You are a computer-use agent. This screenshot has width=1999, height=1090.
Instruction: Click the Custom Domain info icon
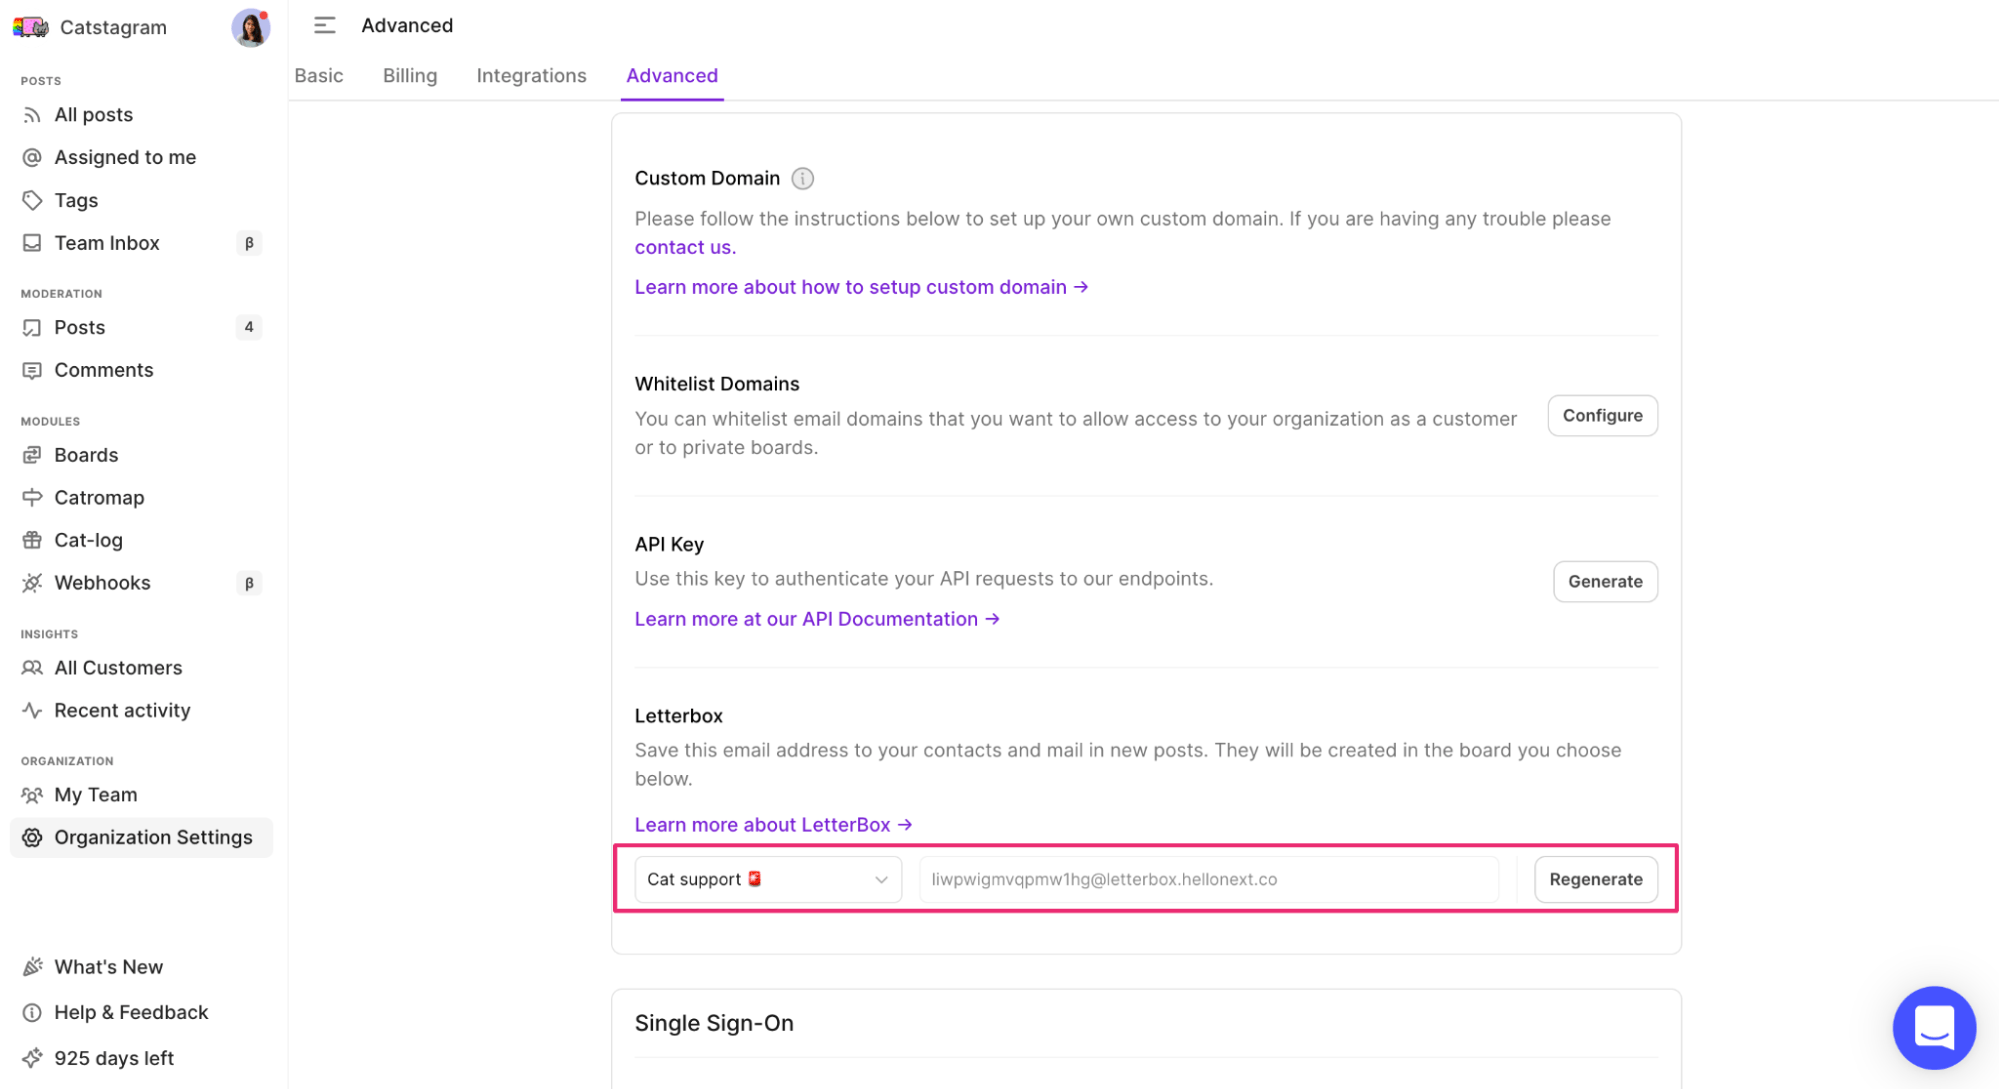tap(802, 178)
